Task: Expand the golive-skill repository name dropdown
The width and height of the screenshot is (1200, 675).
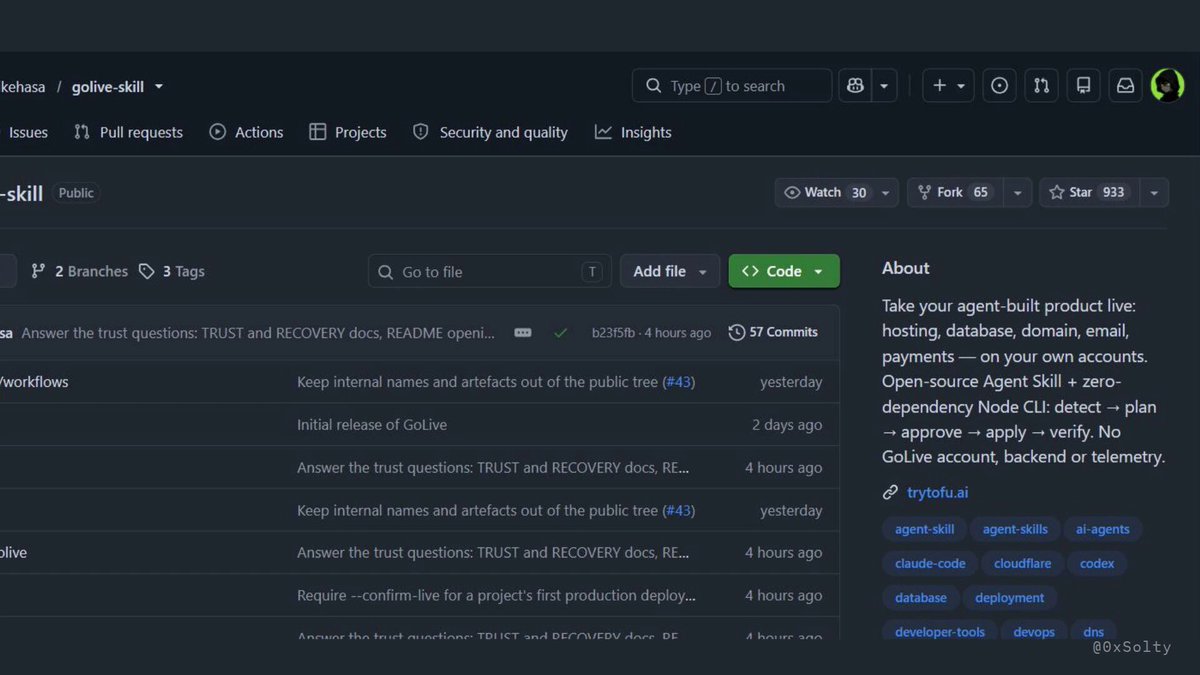Action: click(159, 87)
